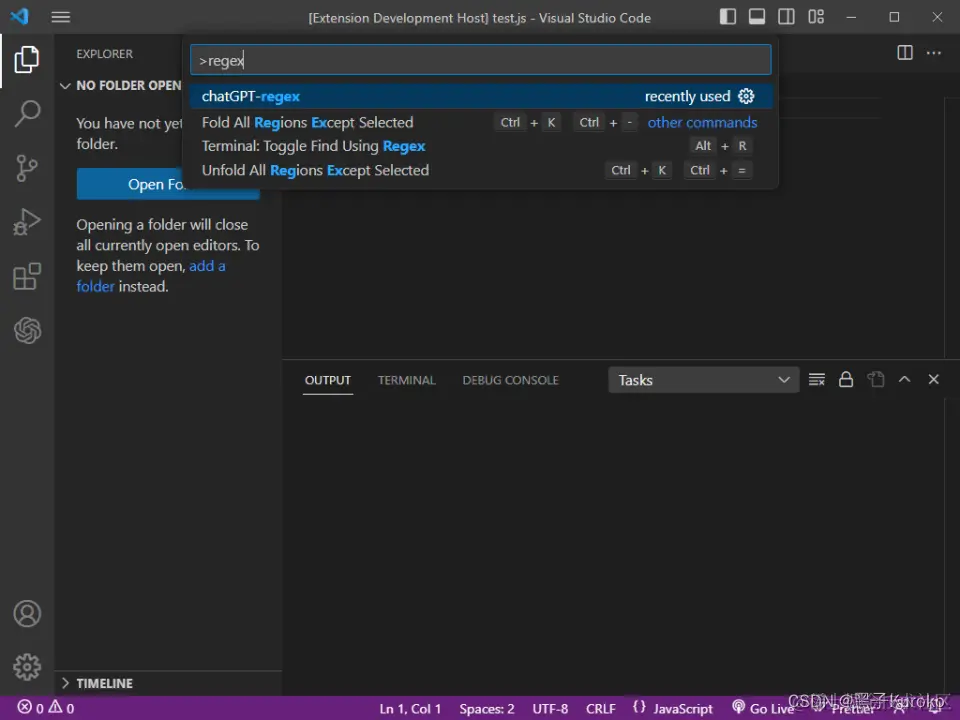Open the Explorer view in activity bar
960x720 pixels.
point(27,59)
